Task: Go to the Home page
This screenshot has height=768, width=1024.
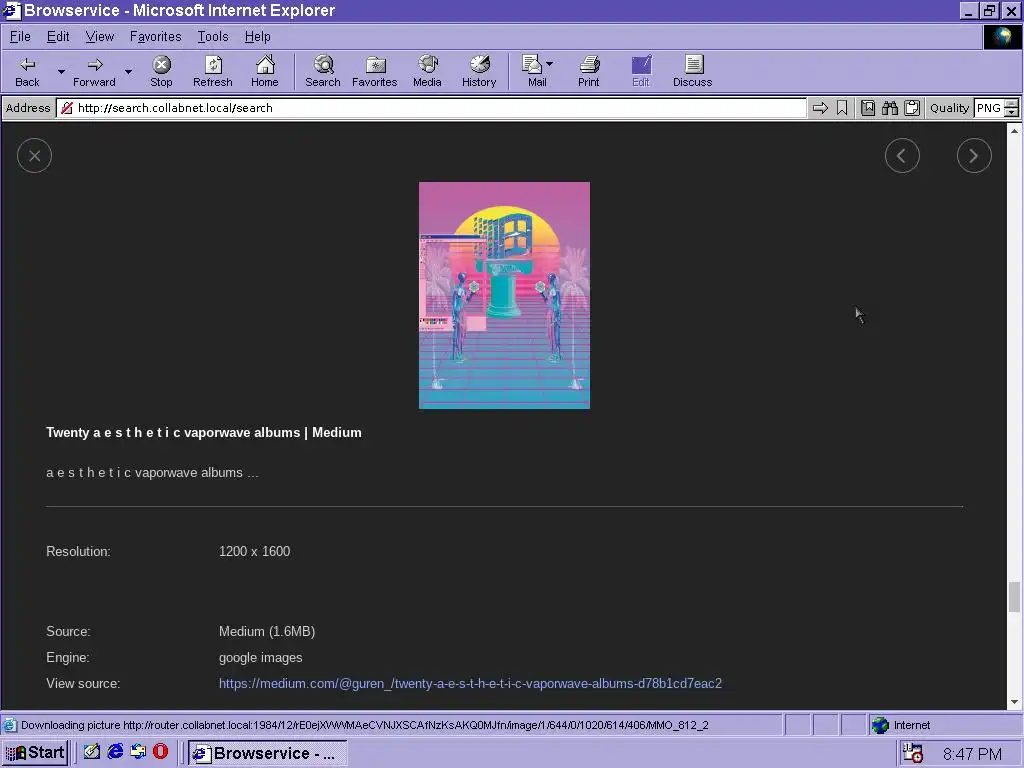Action: click(264, 72)
